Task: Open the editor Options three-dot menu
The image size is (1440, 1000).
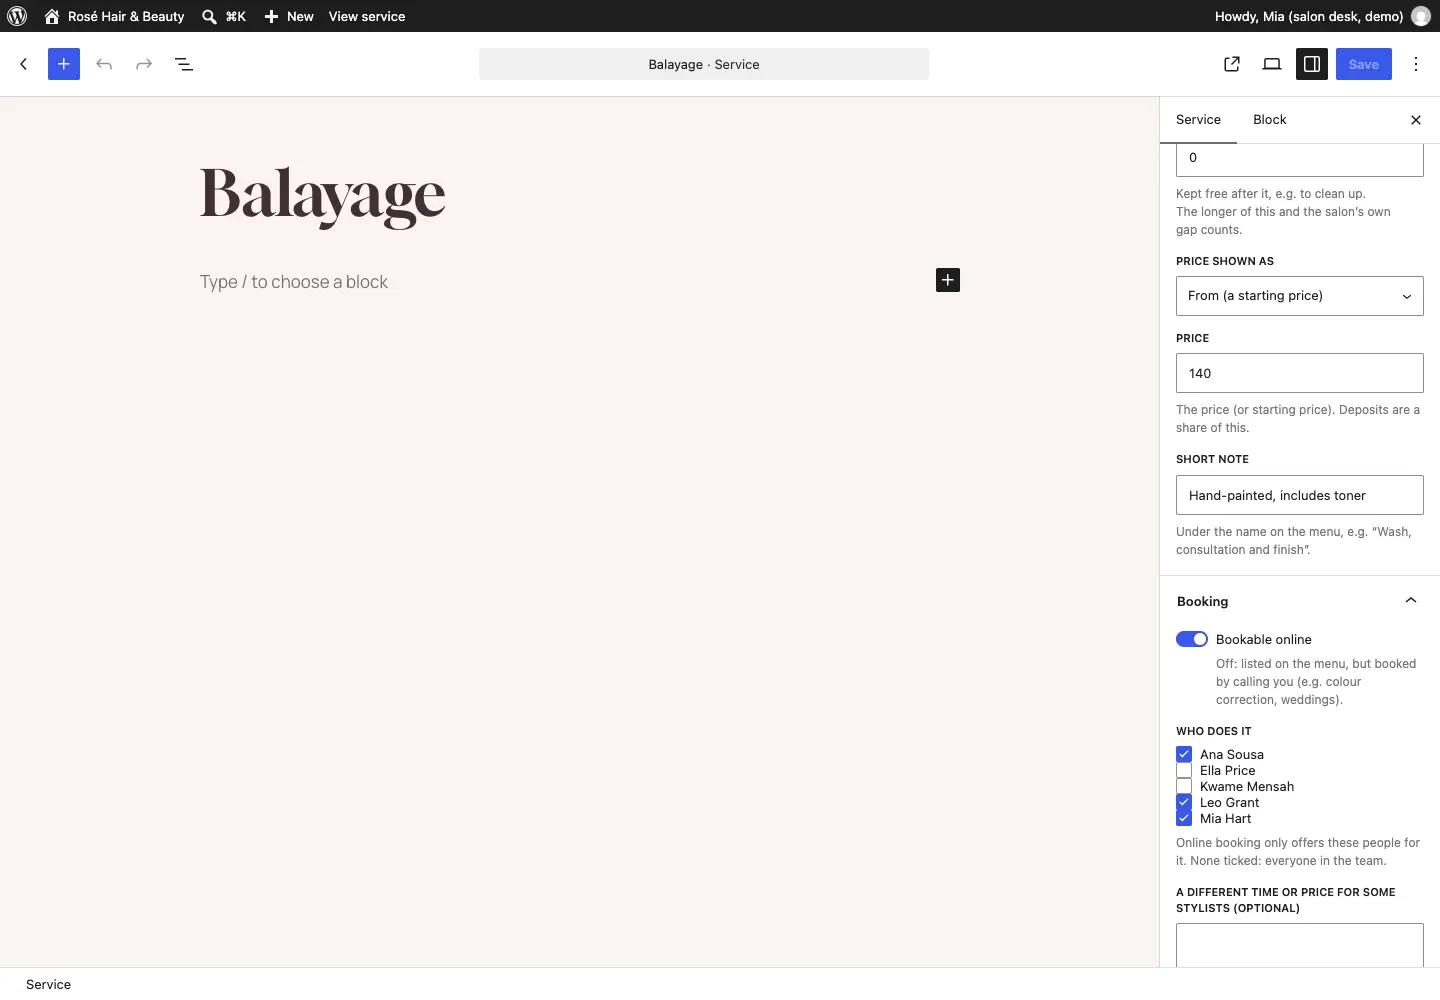Action: click(1416, 64)
